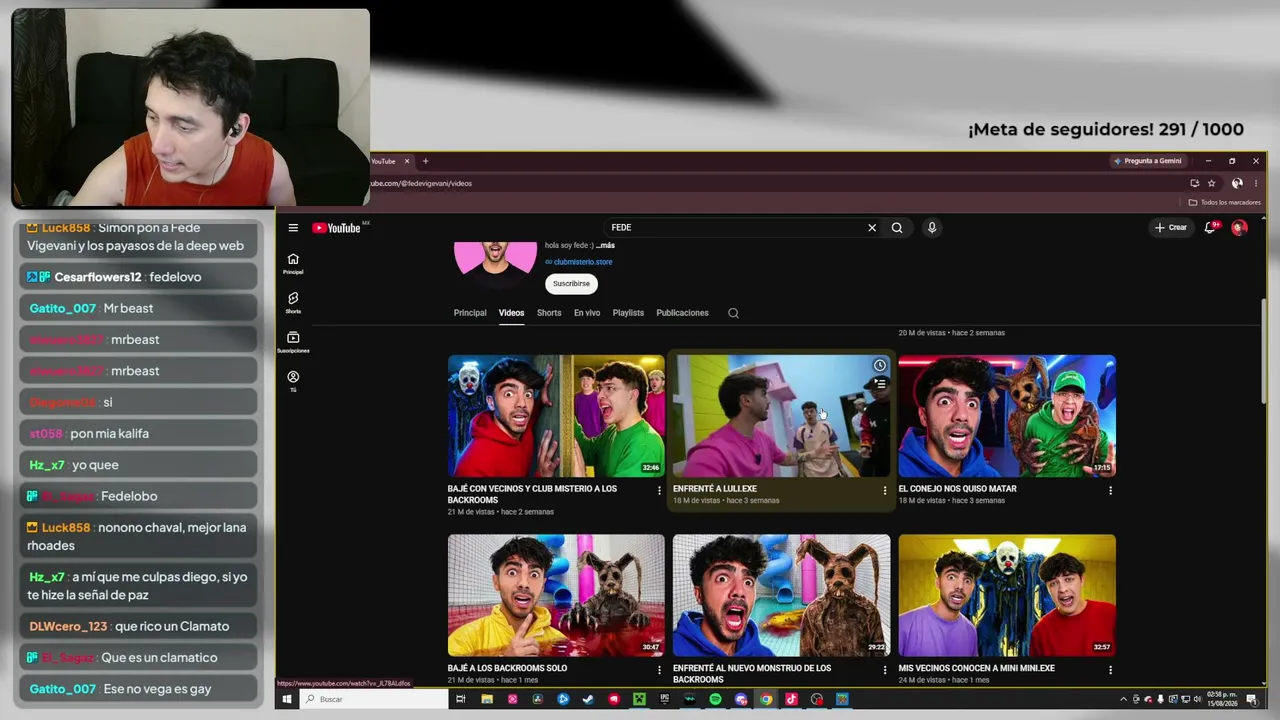The height and width of the screenshot is (720, 1280).
Task: Switch to the Shorts channel tab
Action: point(549,313)
